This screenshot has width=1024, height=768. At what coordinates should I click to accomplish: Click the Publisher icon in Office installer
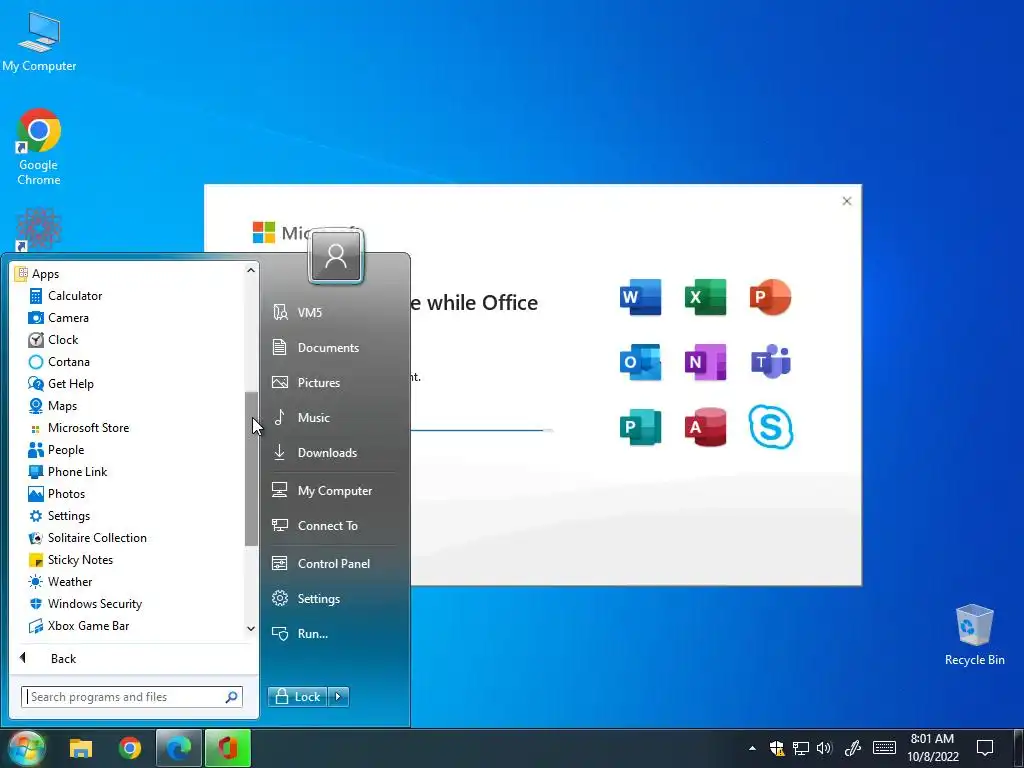pos(640,427)
